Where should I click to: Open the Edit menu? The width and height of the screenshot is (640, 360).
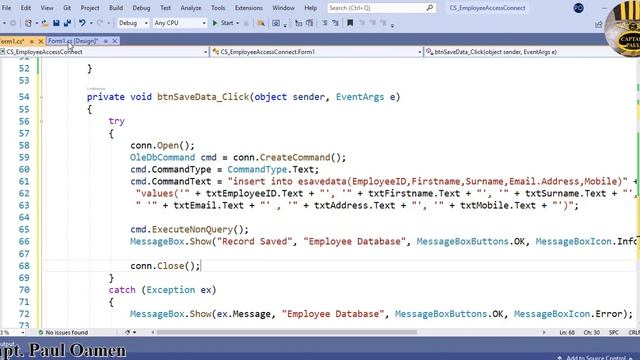(x=26, y=8)
